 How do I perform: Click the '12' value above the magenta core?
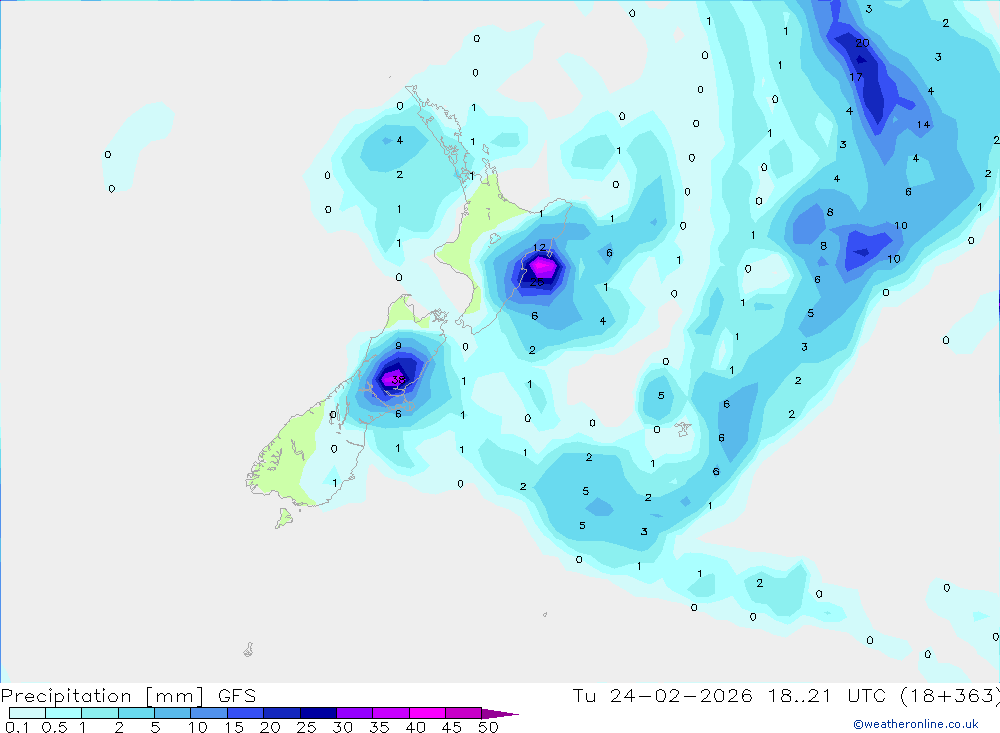tap(540, 248)
